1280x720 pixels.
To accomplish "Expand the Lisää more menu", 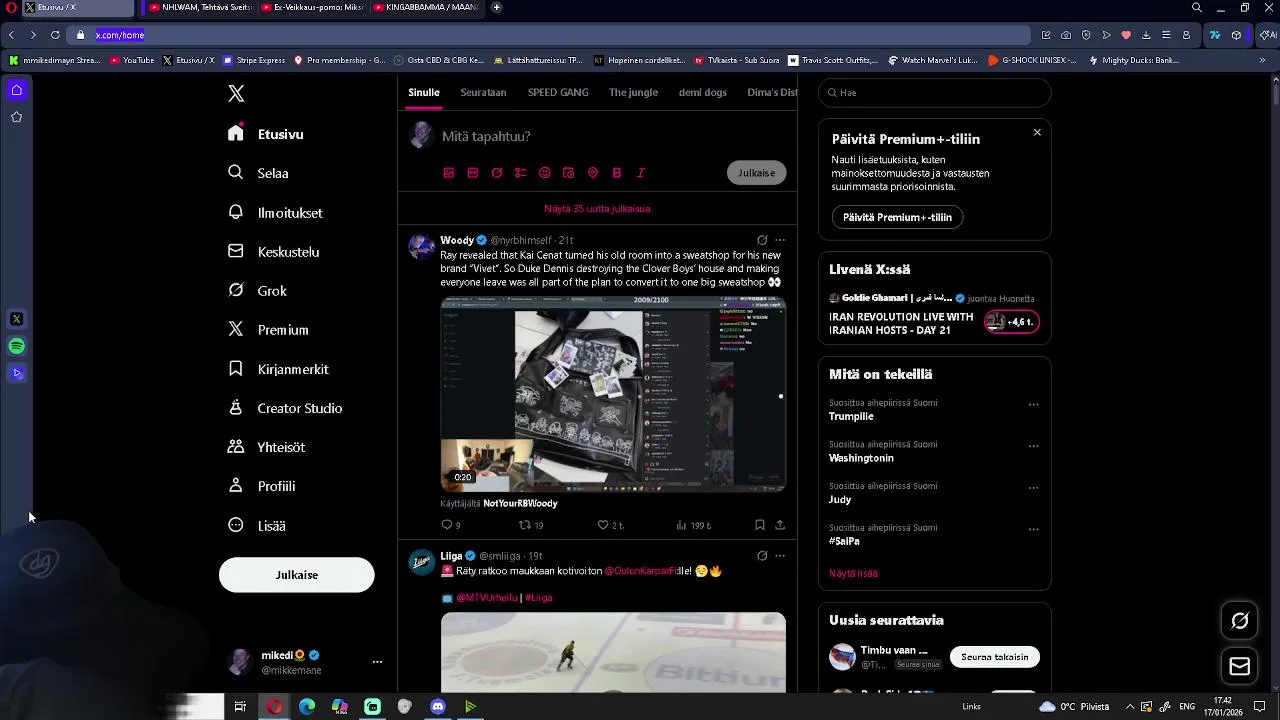I will click(256, 525).
